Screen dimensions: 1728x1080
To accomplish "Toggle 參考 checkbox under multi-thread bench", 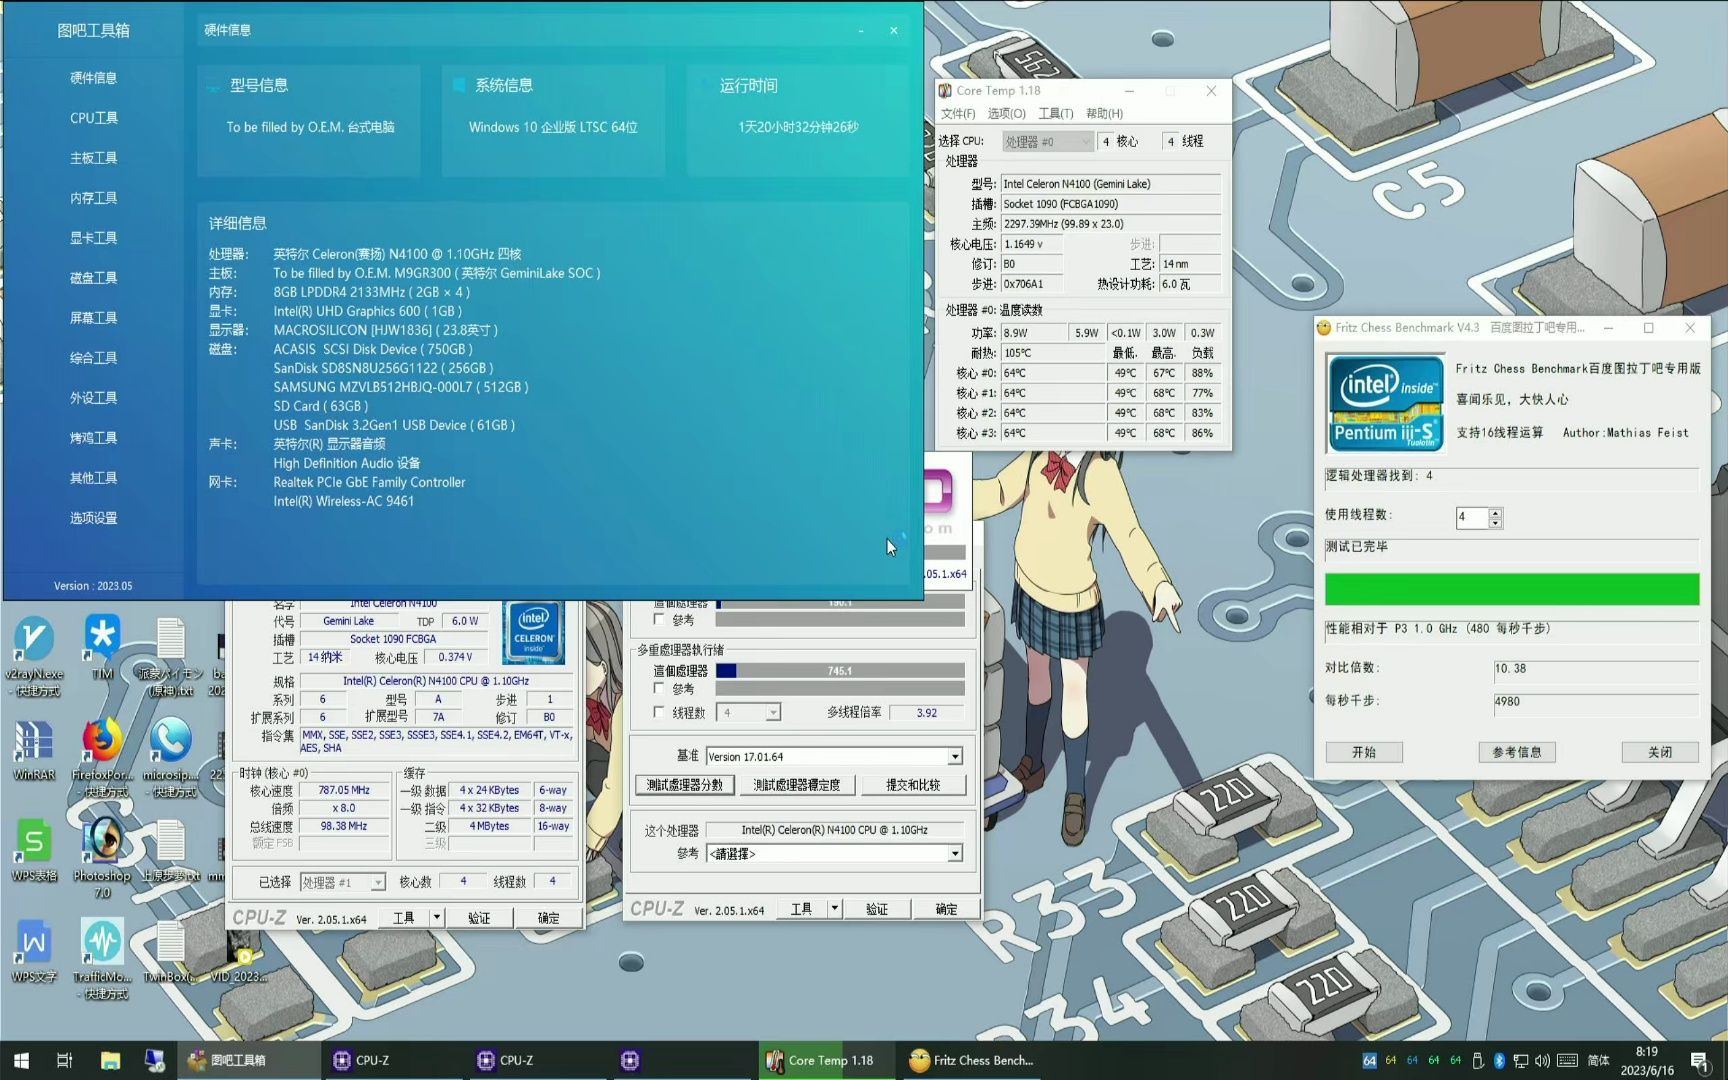I will click(659, 689).
